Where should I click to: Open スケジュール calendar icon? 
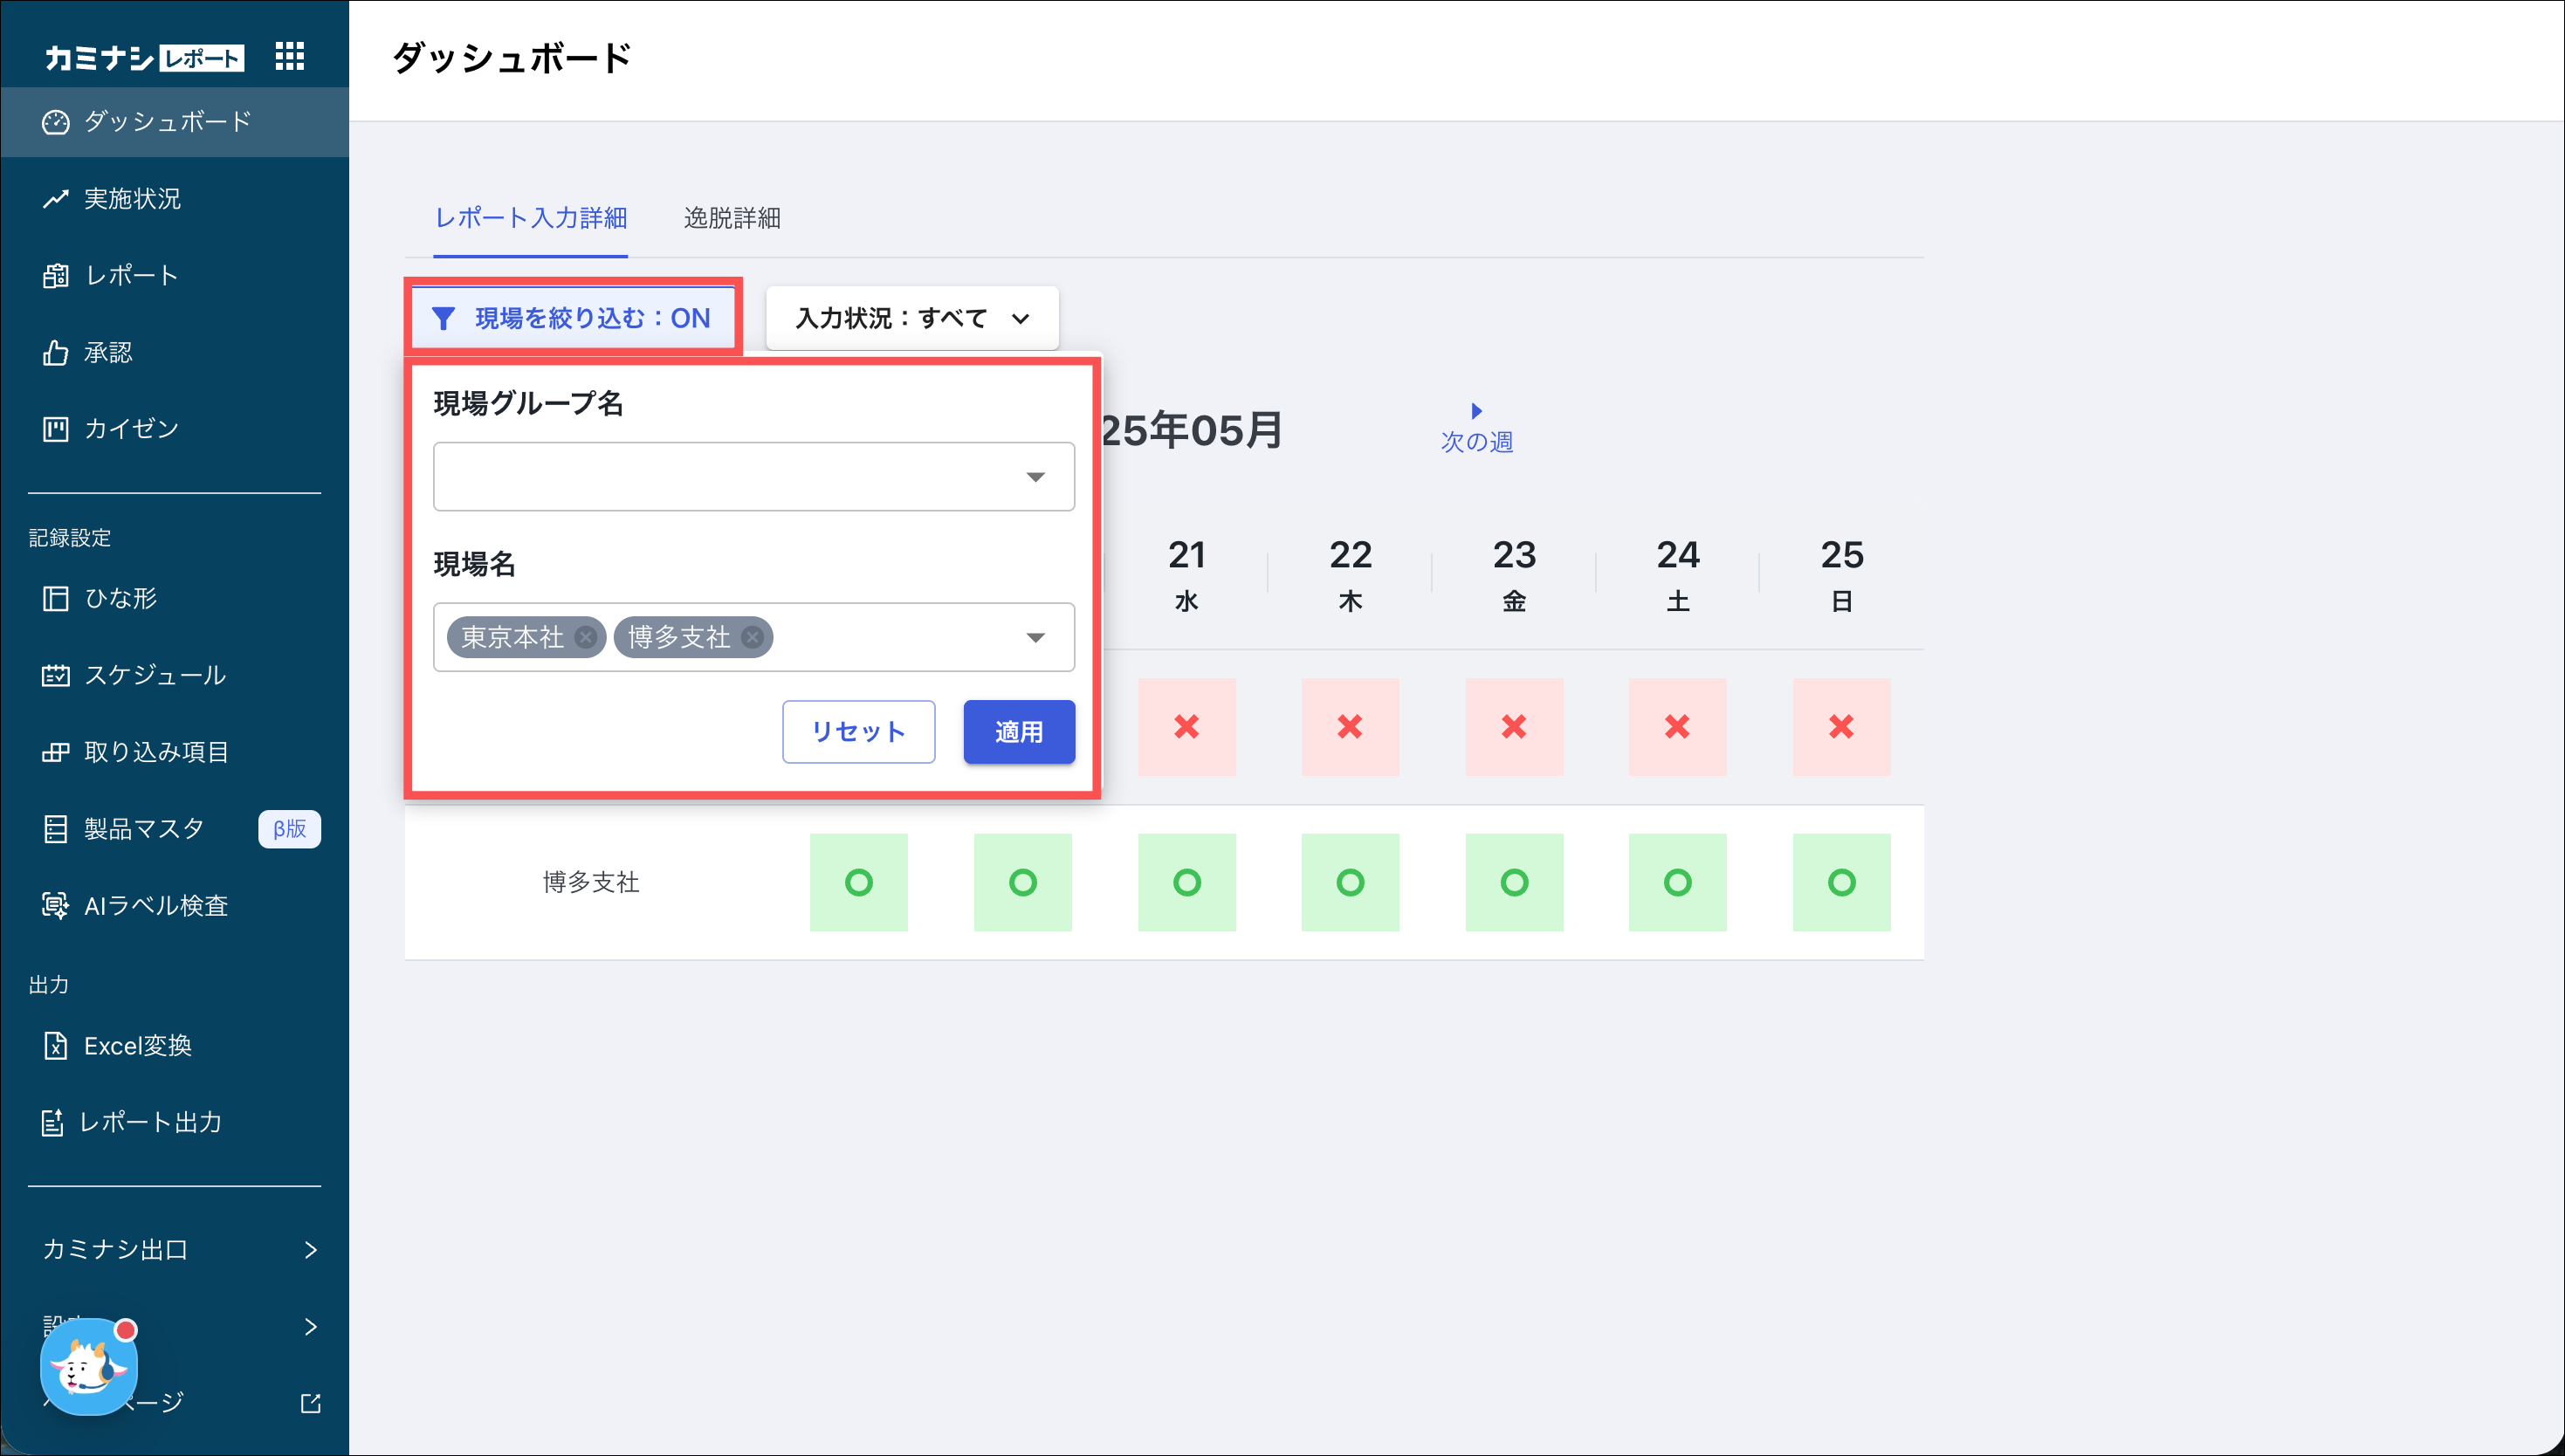[55, 675]
